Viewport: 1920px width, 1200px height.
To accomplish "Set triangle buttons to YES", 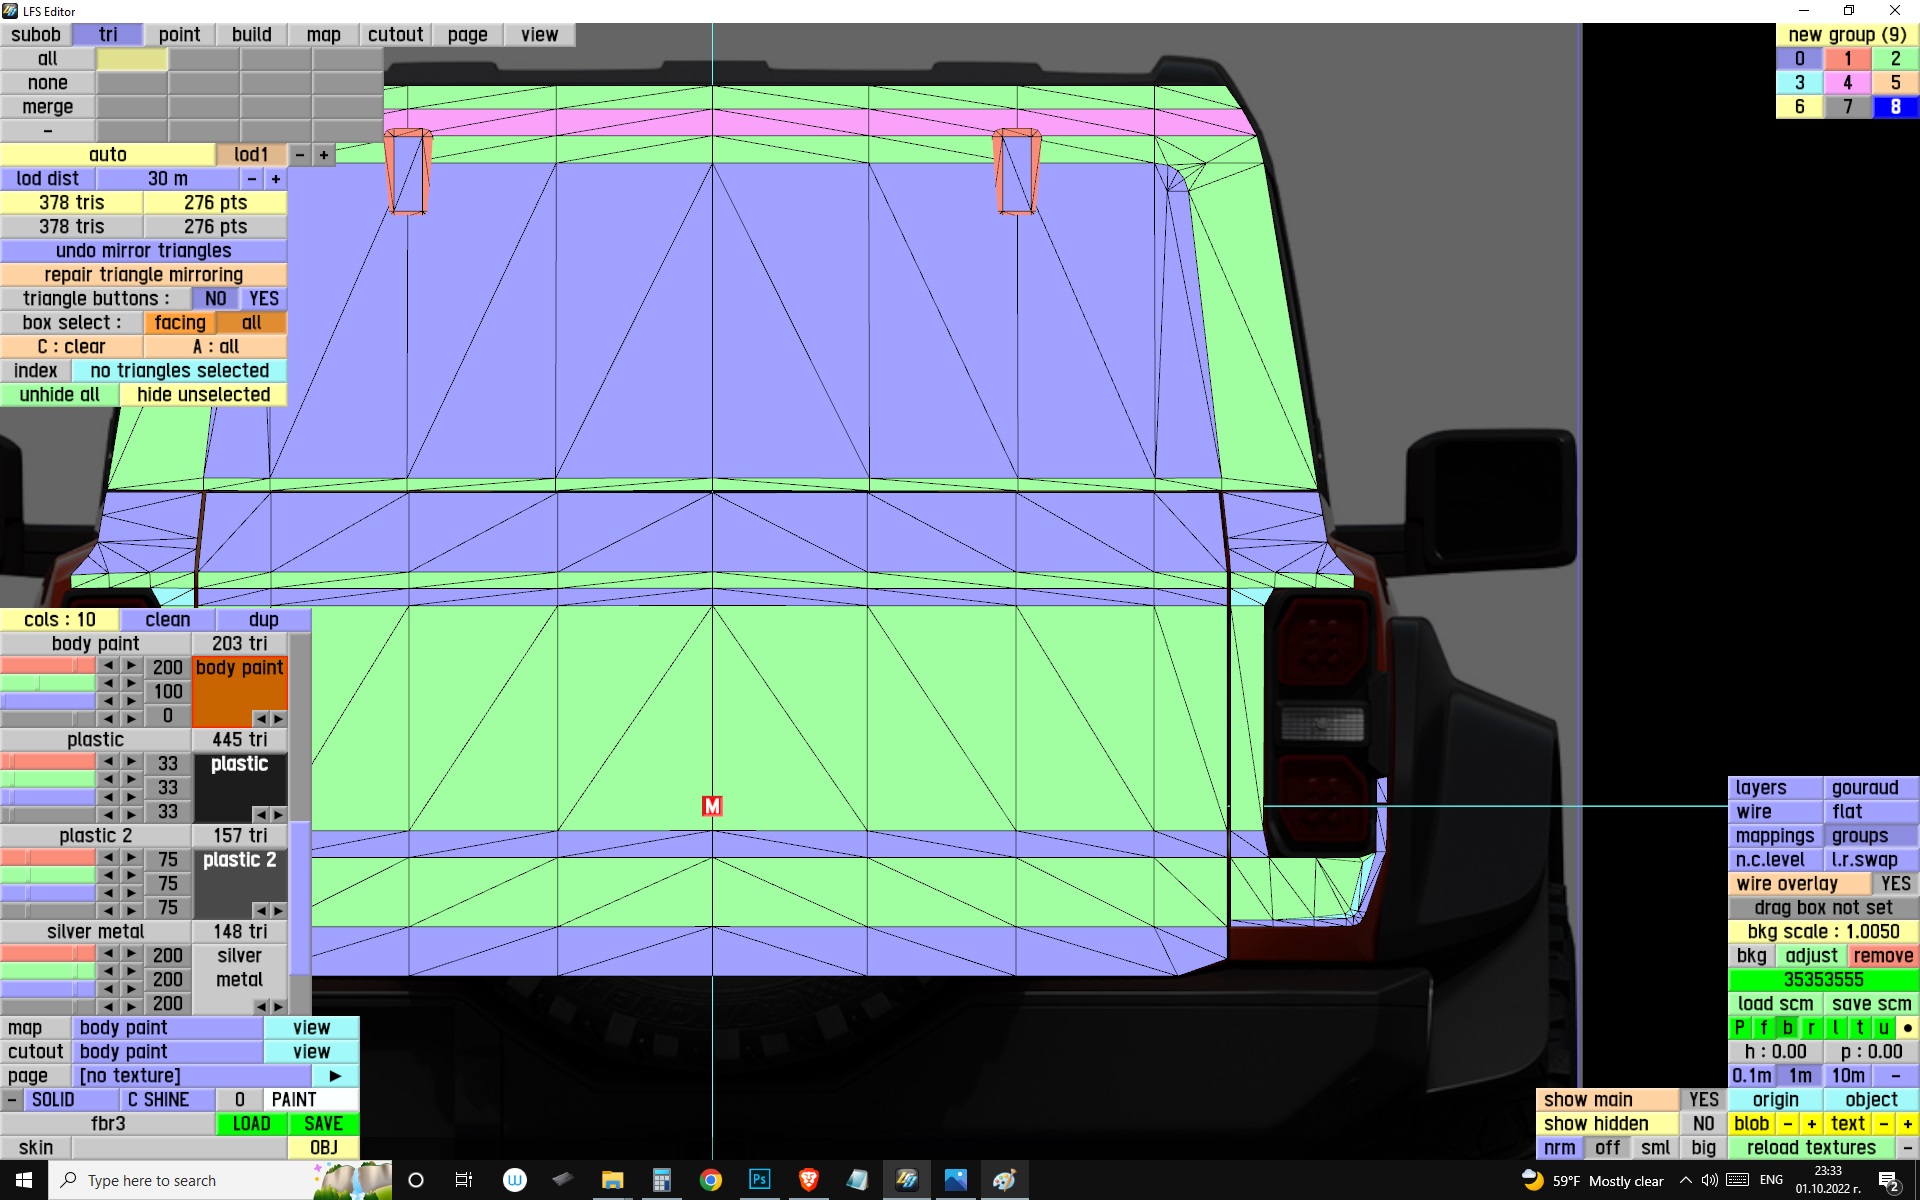I will pos(263,299).
